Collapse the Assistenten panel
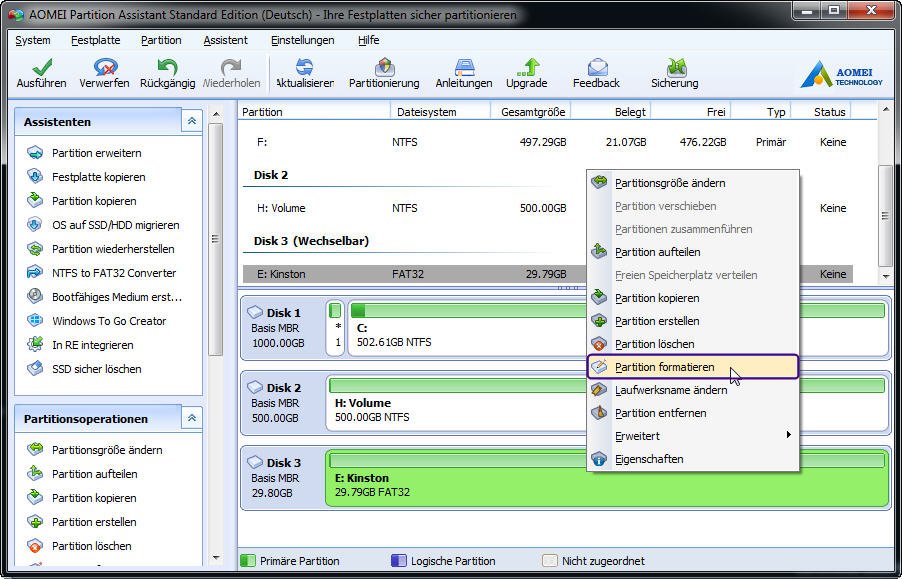The width and height of the screenshot is (902, 579). coord(192,121)
